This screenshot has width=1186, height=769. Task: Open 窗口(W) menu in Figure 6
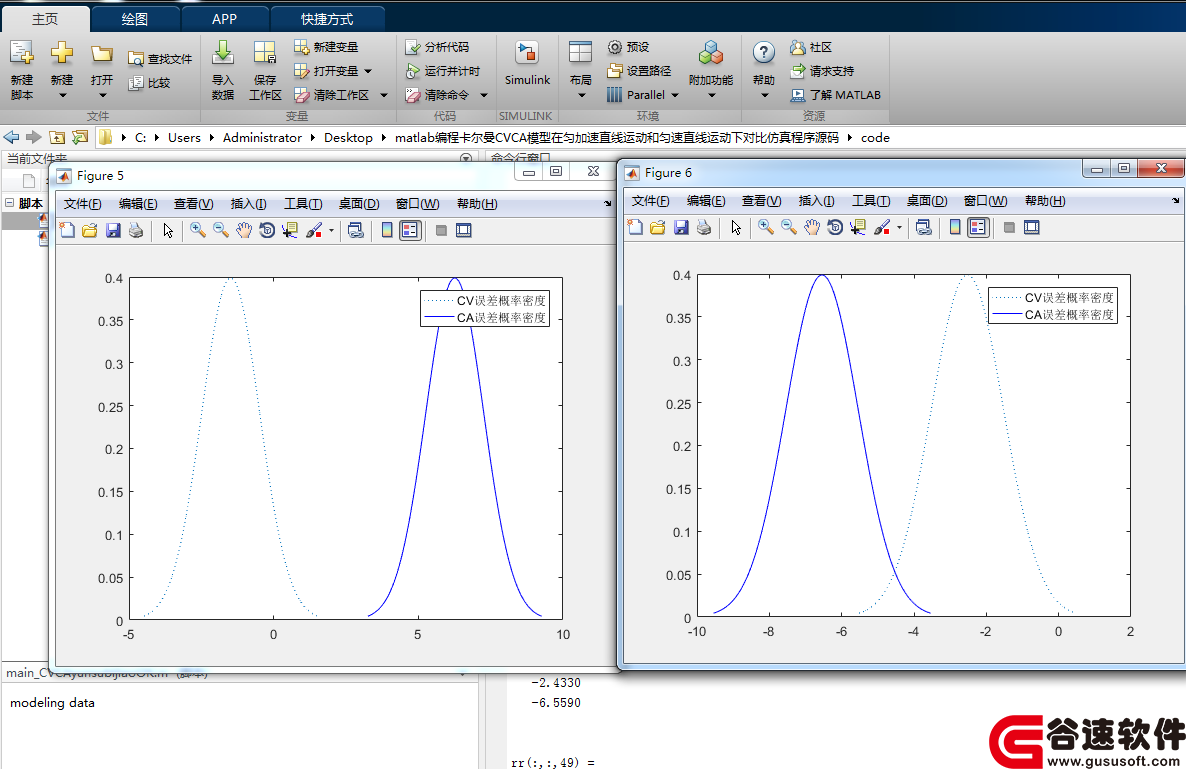pyautogui.click(x=986, y=201)
